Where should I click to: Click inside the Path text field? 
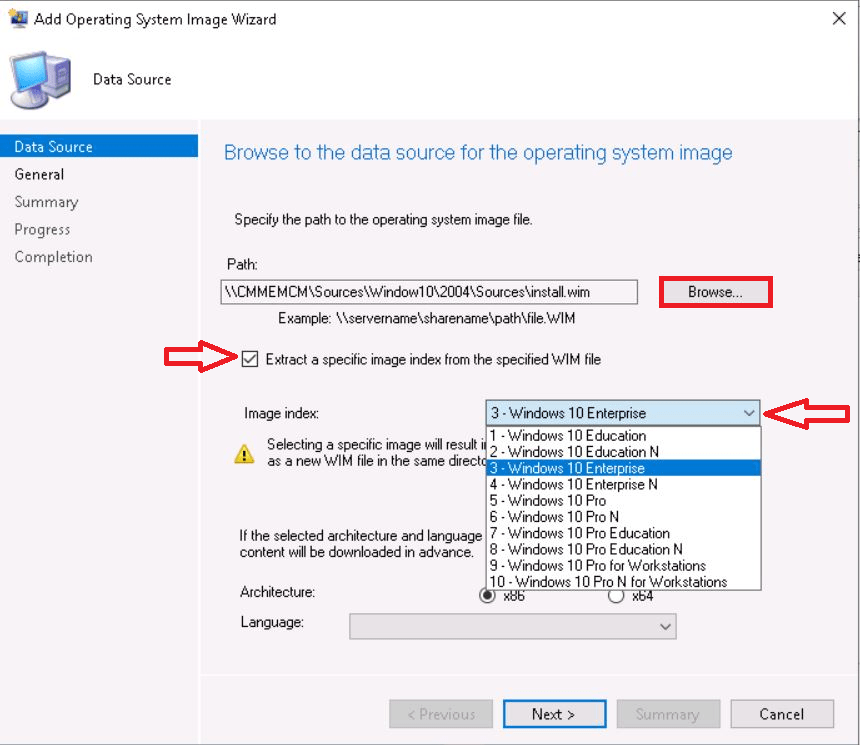(x=428, y=291)
